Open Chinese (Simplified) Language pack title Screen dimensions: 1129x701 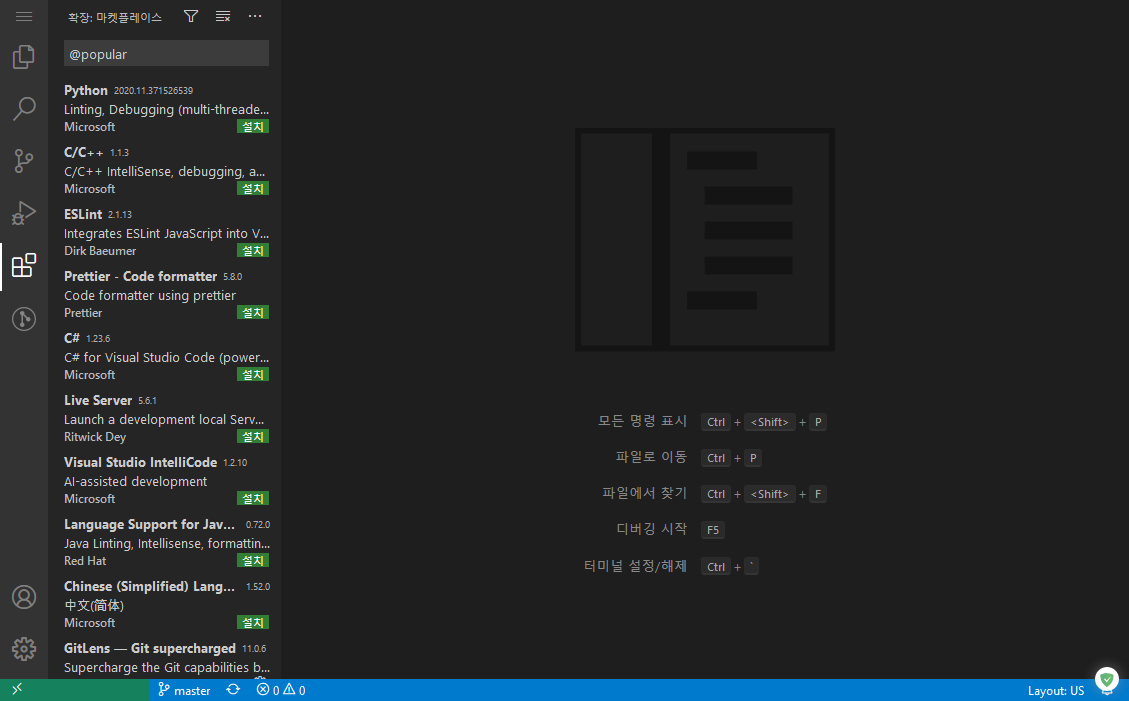149,586
